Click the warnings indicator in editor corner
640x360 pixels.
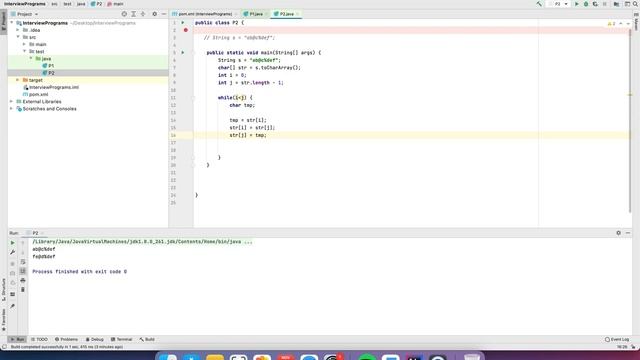(x=611, y=24)
